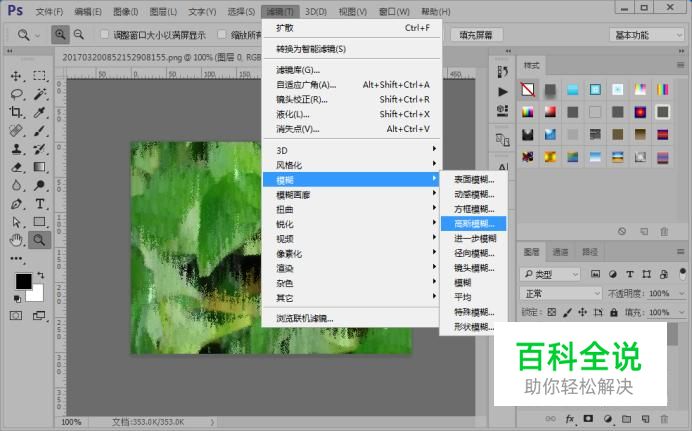Choose 高斯模糊 from the blur submenu
The width and height of the screenshot is (692, 431).
coord(474,224)
